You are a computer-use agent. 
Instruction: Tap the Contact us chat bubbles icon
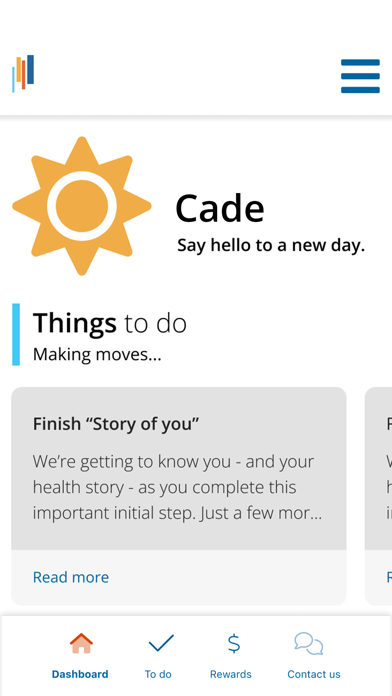(309, 644)
